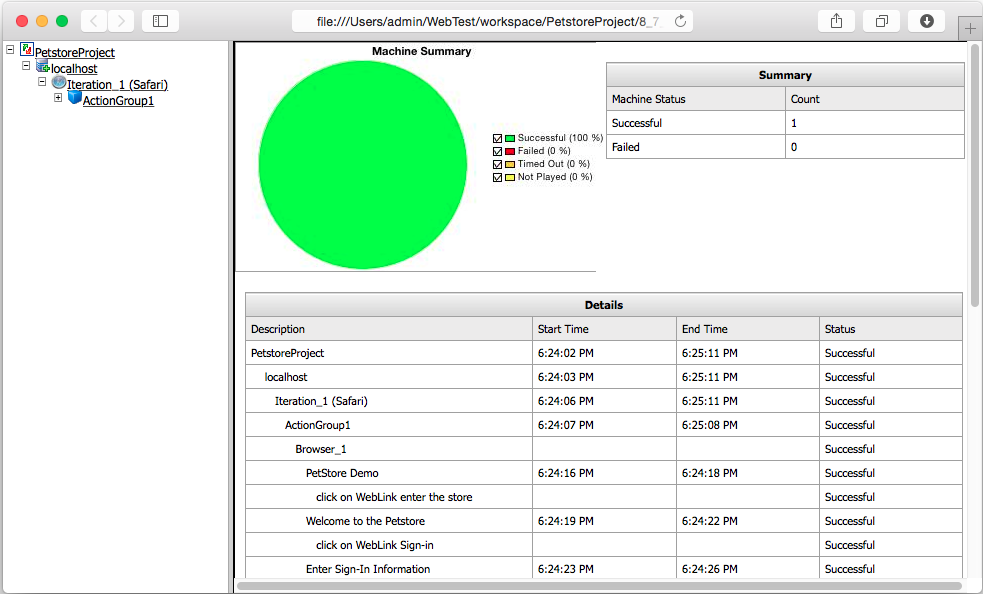This screenshot has height=594, width=983.
Task: Reload the page with the refresh icon
Action: point(680,21)
